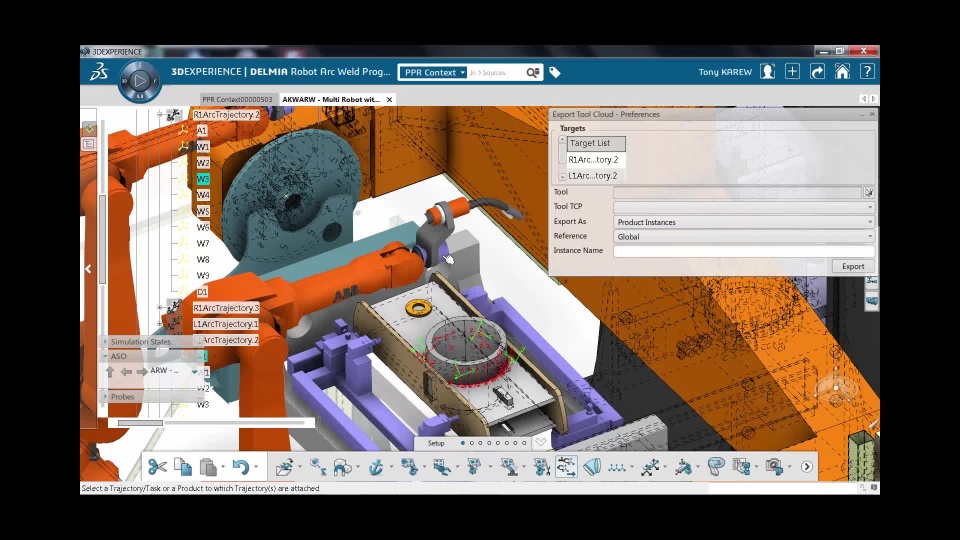This screenshot has height=540, width=960.
Task: Click the open folder import tool icon
Action: coord(283,467)
